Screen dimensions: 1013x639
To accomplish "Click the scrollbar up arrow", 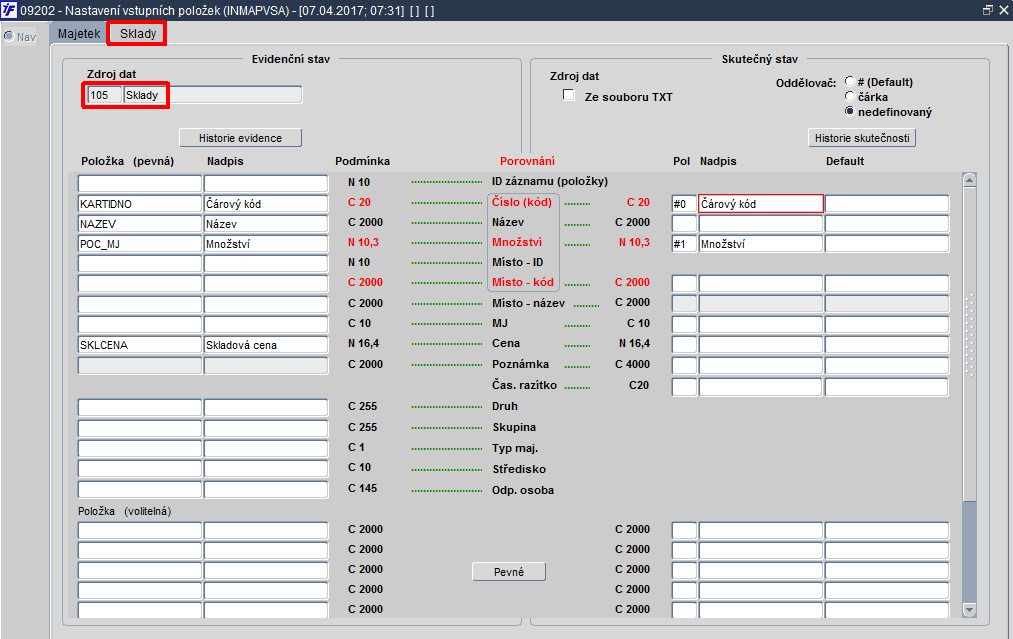I will 969,180.
